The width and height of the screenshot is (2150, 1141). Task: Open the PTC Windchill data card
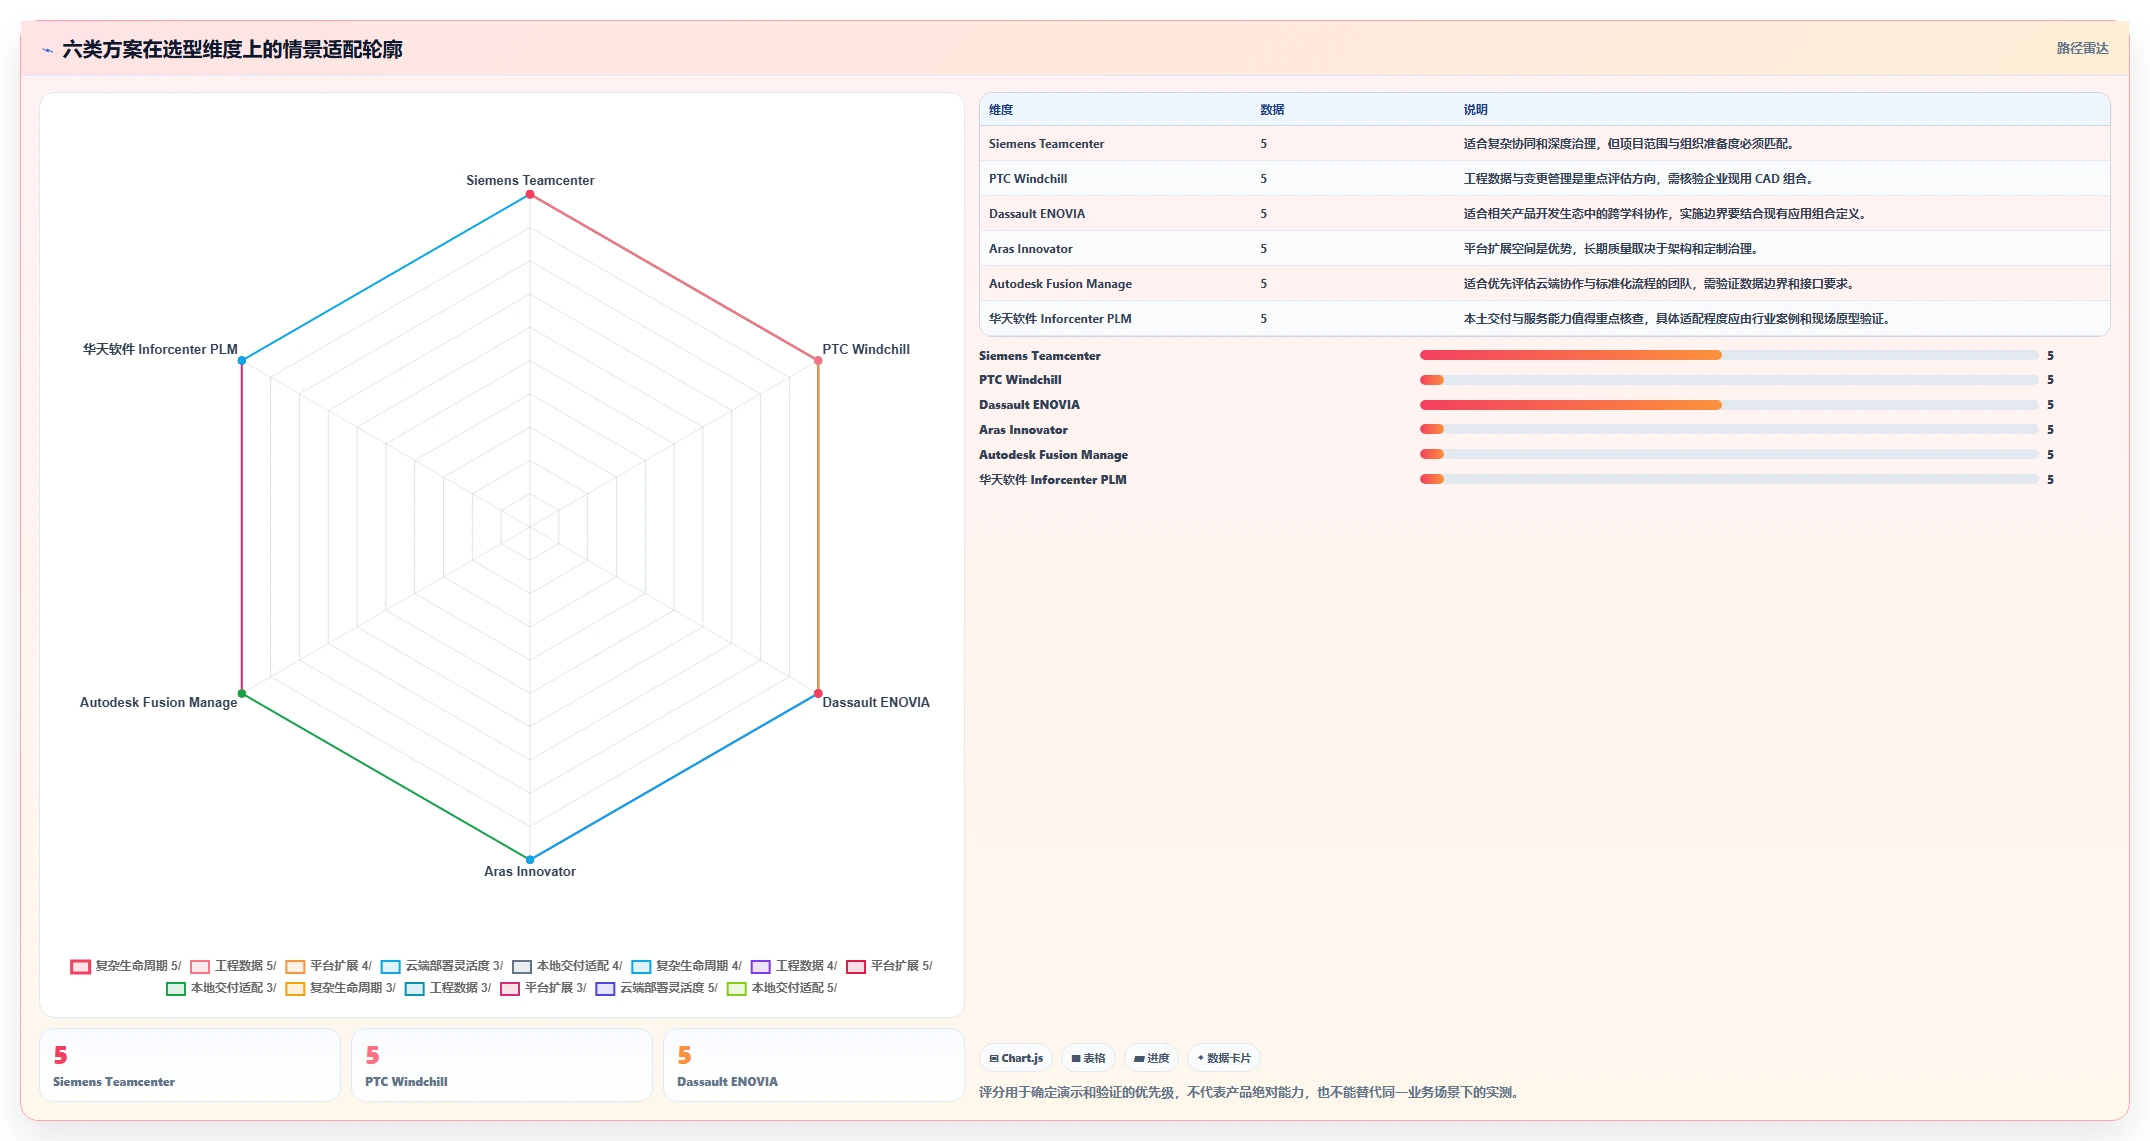(x=502, y=1066)
